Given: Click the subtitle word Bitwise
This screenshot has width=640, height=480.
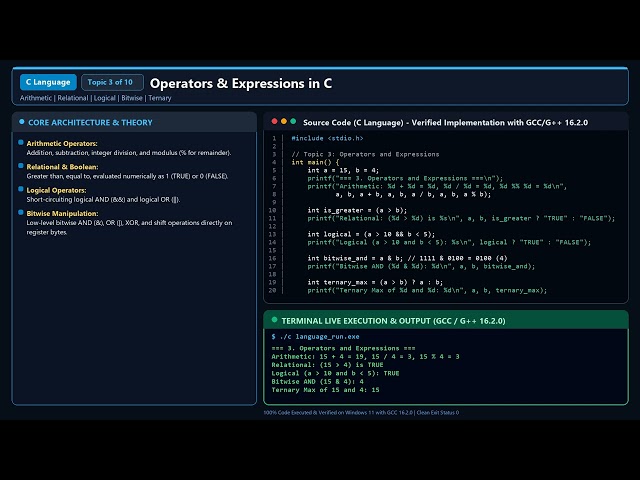Looking at the screenshot, I should coord(132,98).
